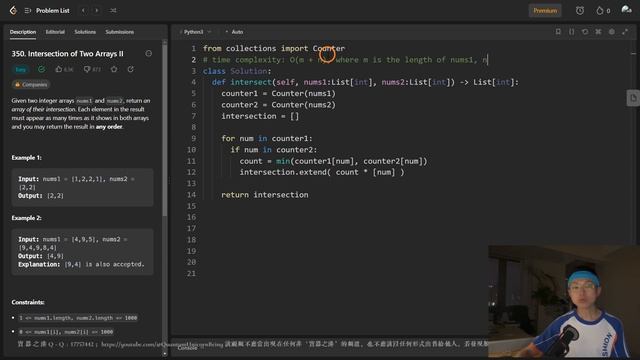
Task: Click 'for num in counter1:' line
Action: click(x=267, y=138)
